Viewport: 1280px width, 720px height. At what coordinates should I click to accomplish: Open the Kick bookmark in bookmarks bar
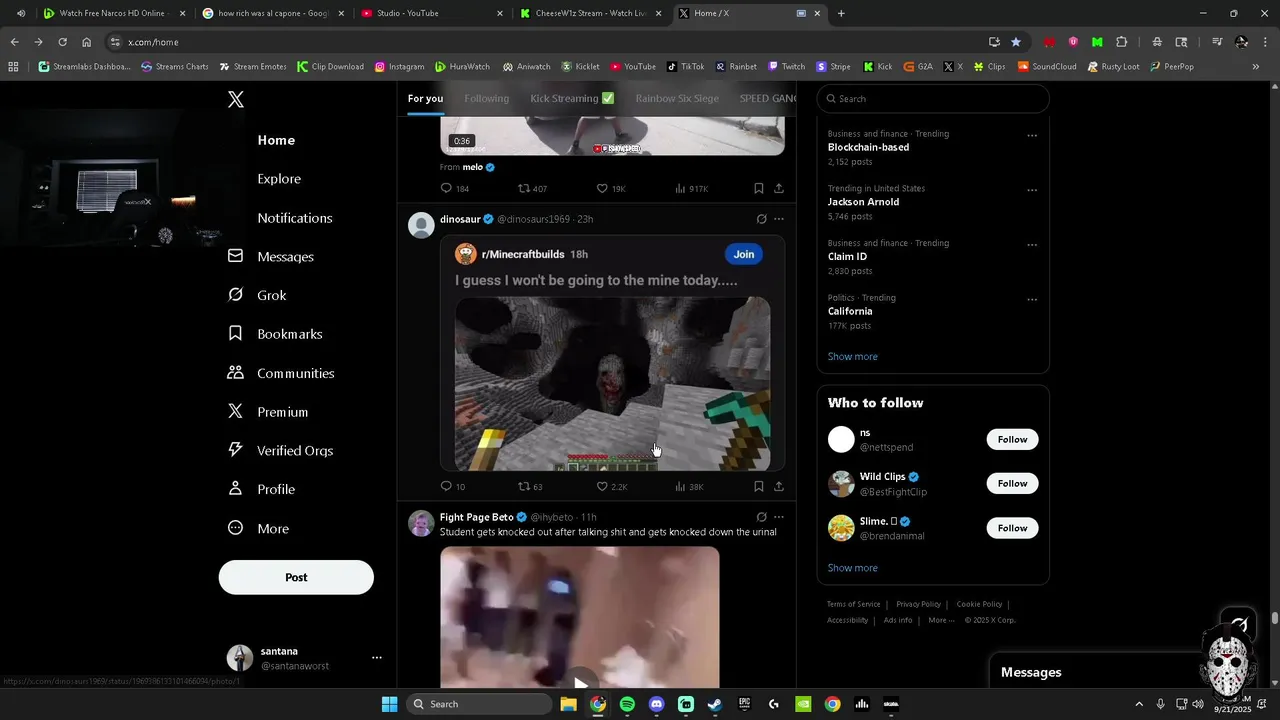[878, 67]
